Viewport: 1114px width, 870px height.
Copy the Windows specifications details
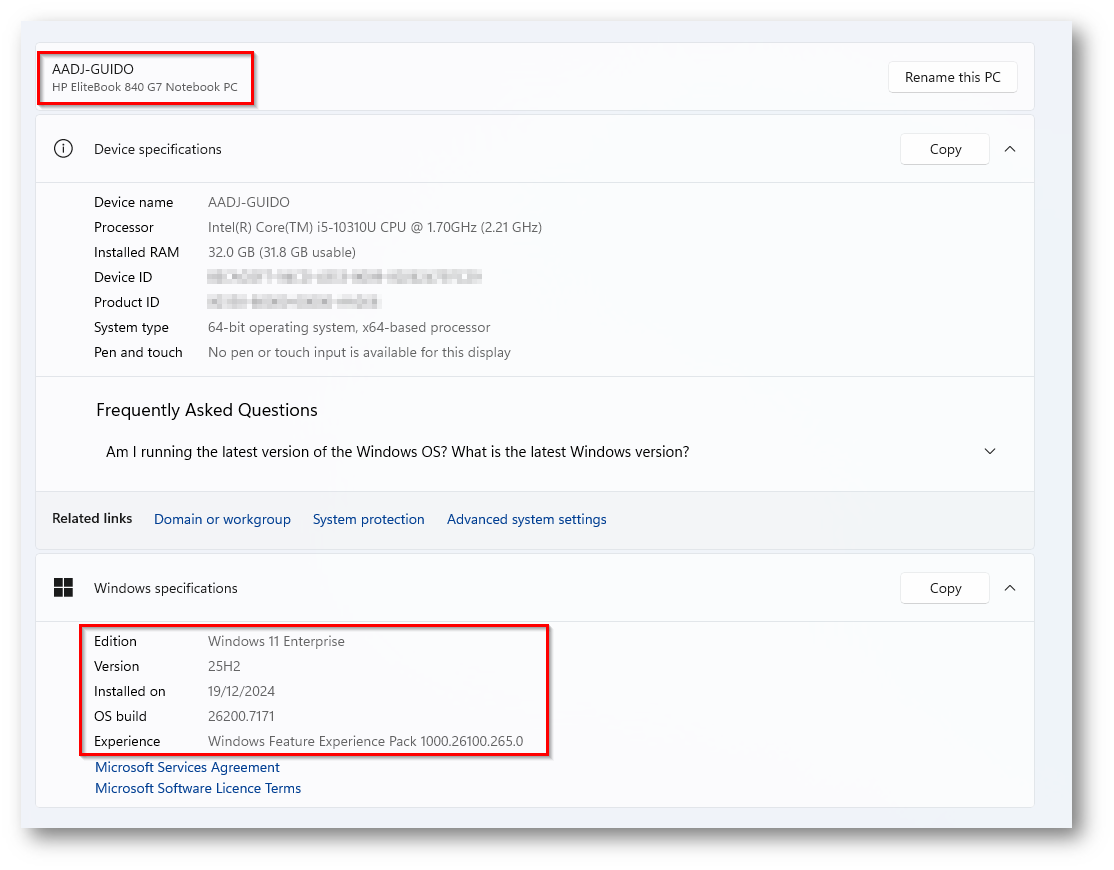pyautogui.click(x=944, y=588)
